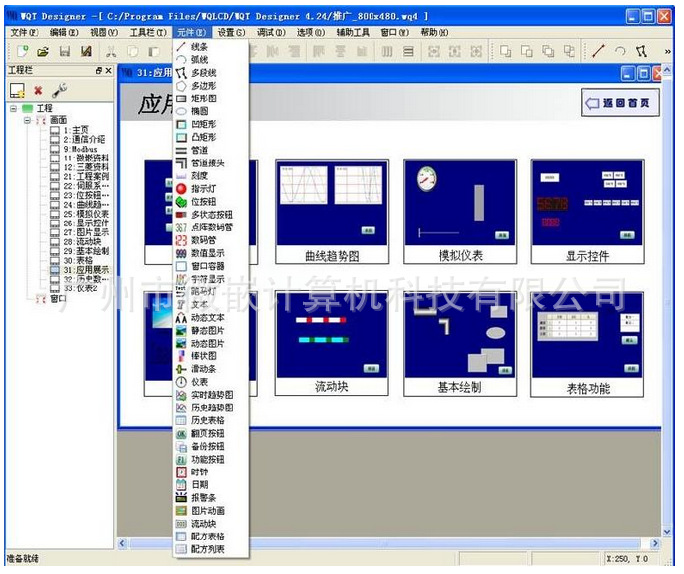Collapse the 画面 tree branch
The height and width of the screenshot is (574, 684).
click(x=27, y=120)
